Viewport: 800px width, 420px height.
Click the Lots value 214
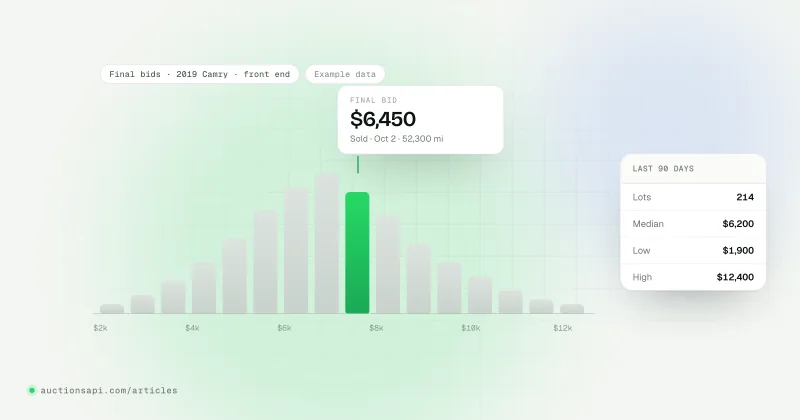tap(745, 197)
